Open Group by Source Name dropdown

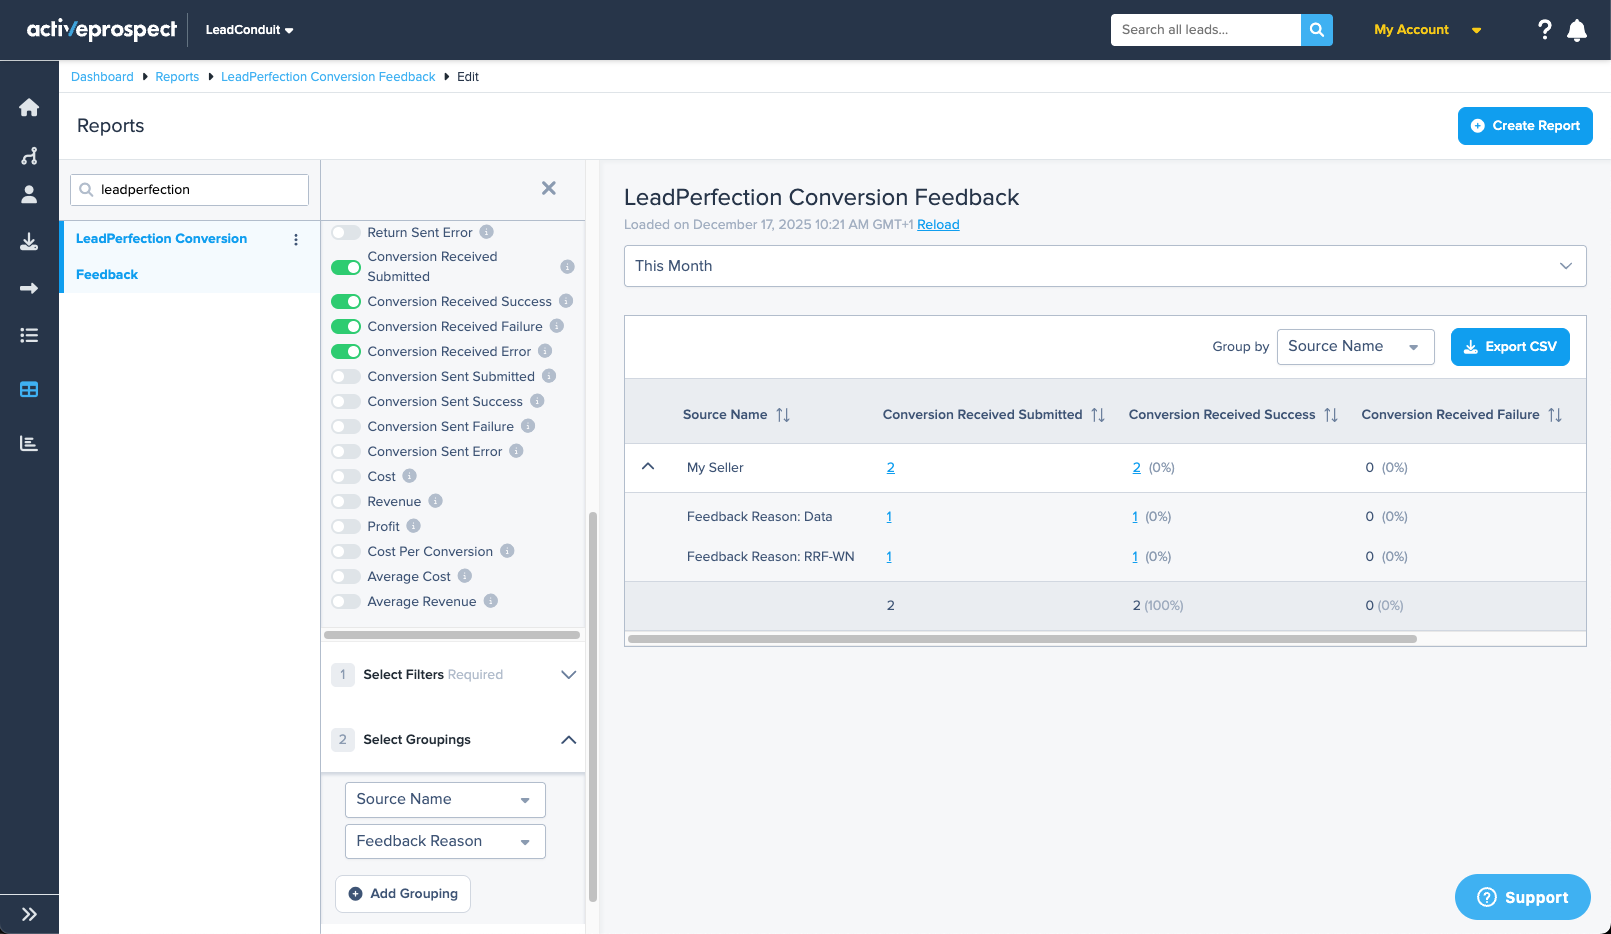coord(1355,347)
